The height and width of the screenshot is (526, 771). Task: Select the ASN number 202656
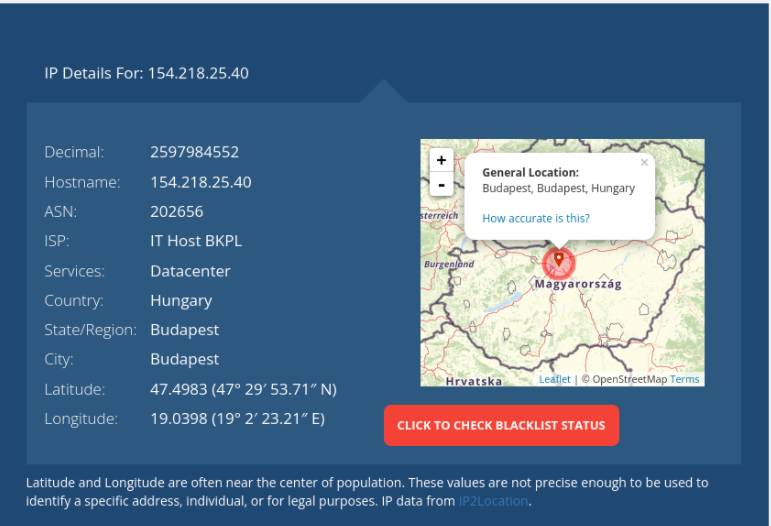pyautogui.click(x=176, y=212)
